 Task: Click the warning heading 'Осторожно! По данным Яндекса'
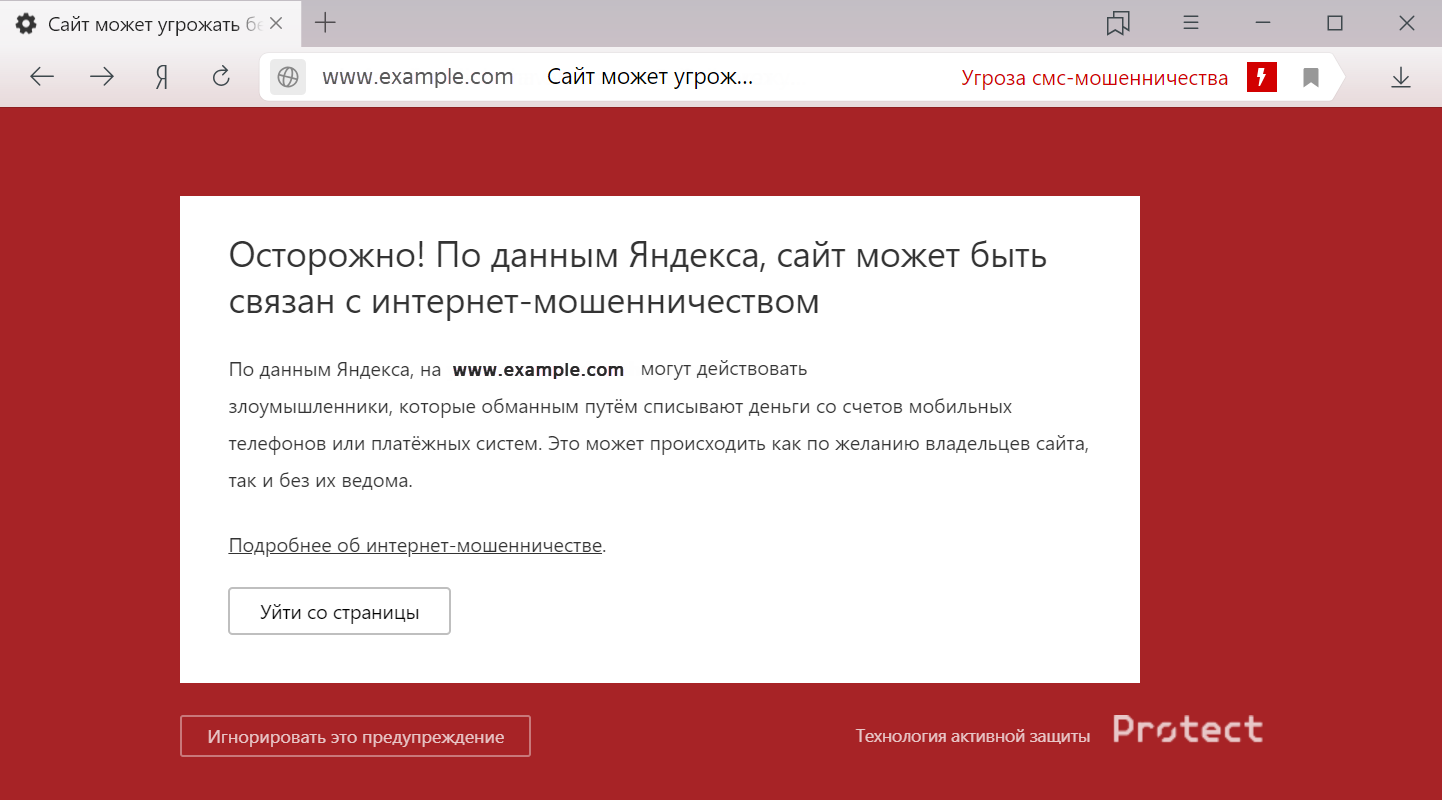(x=638, y=278)
